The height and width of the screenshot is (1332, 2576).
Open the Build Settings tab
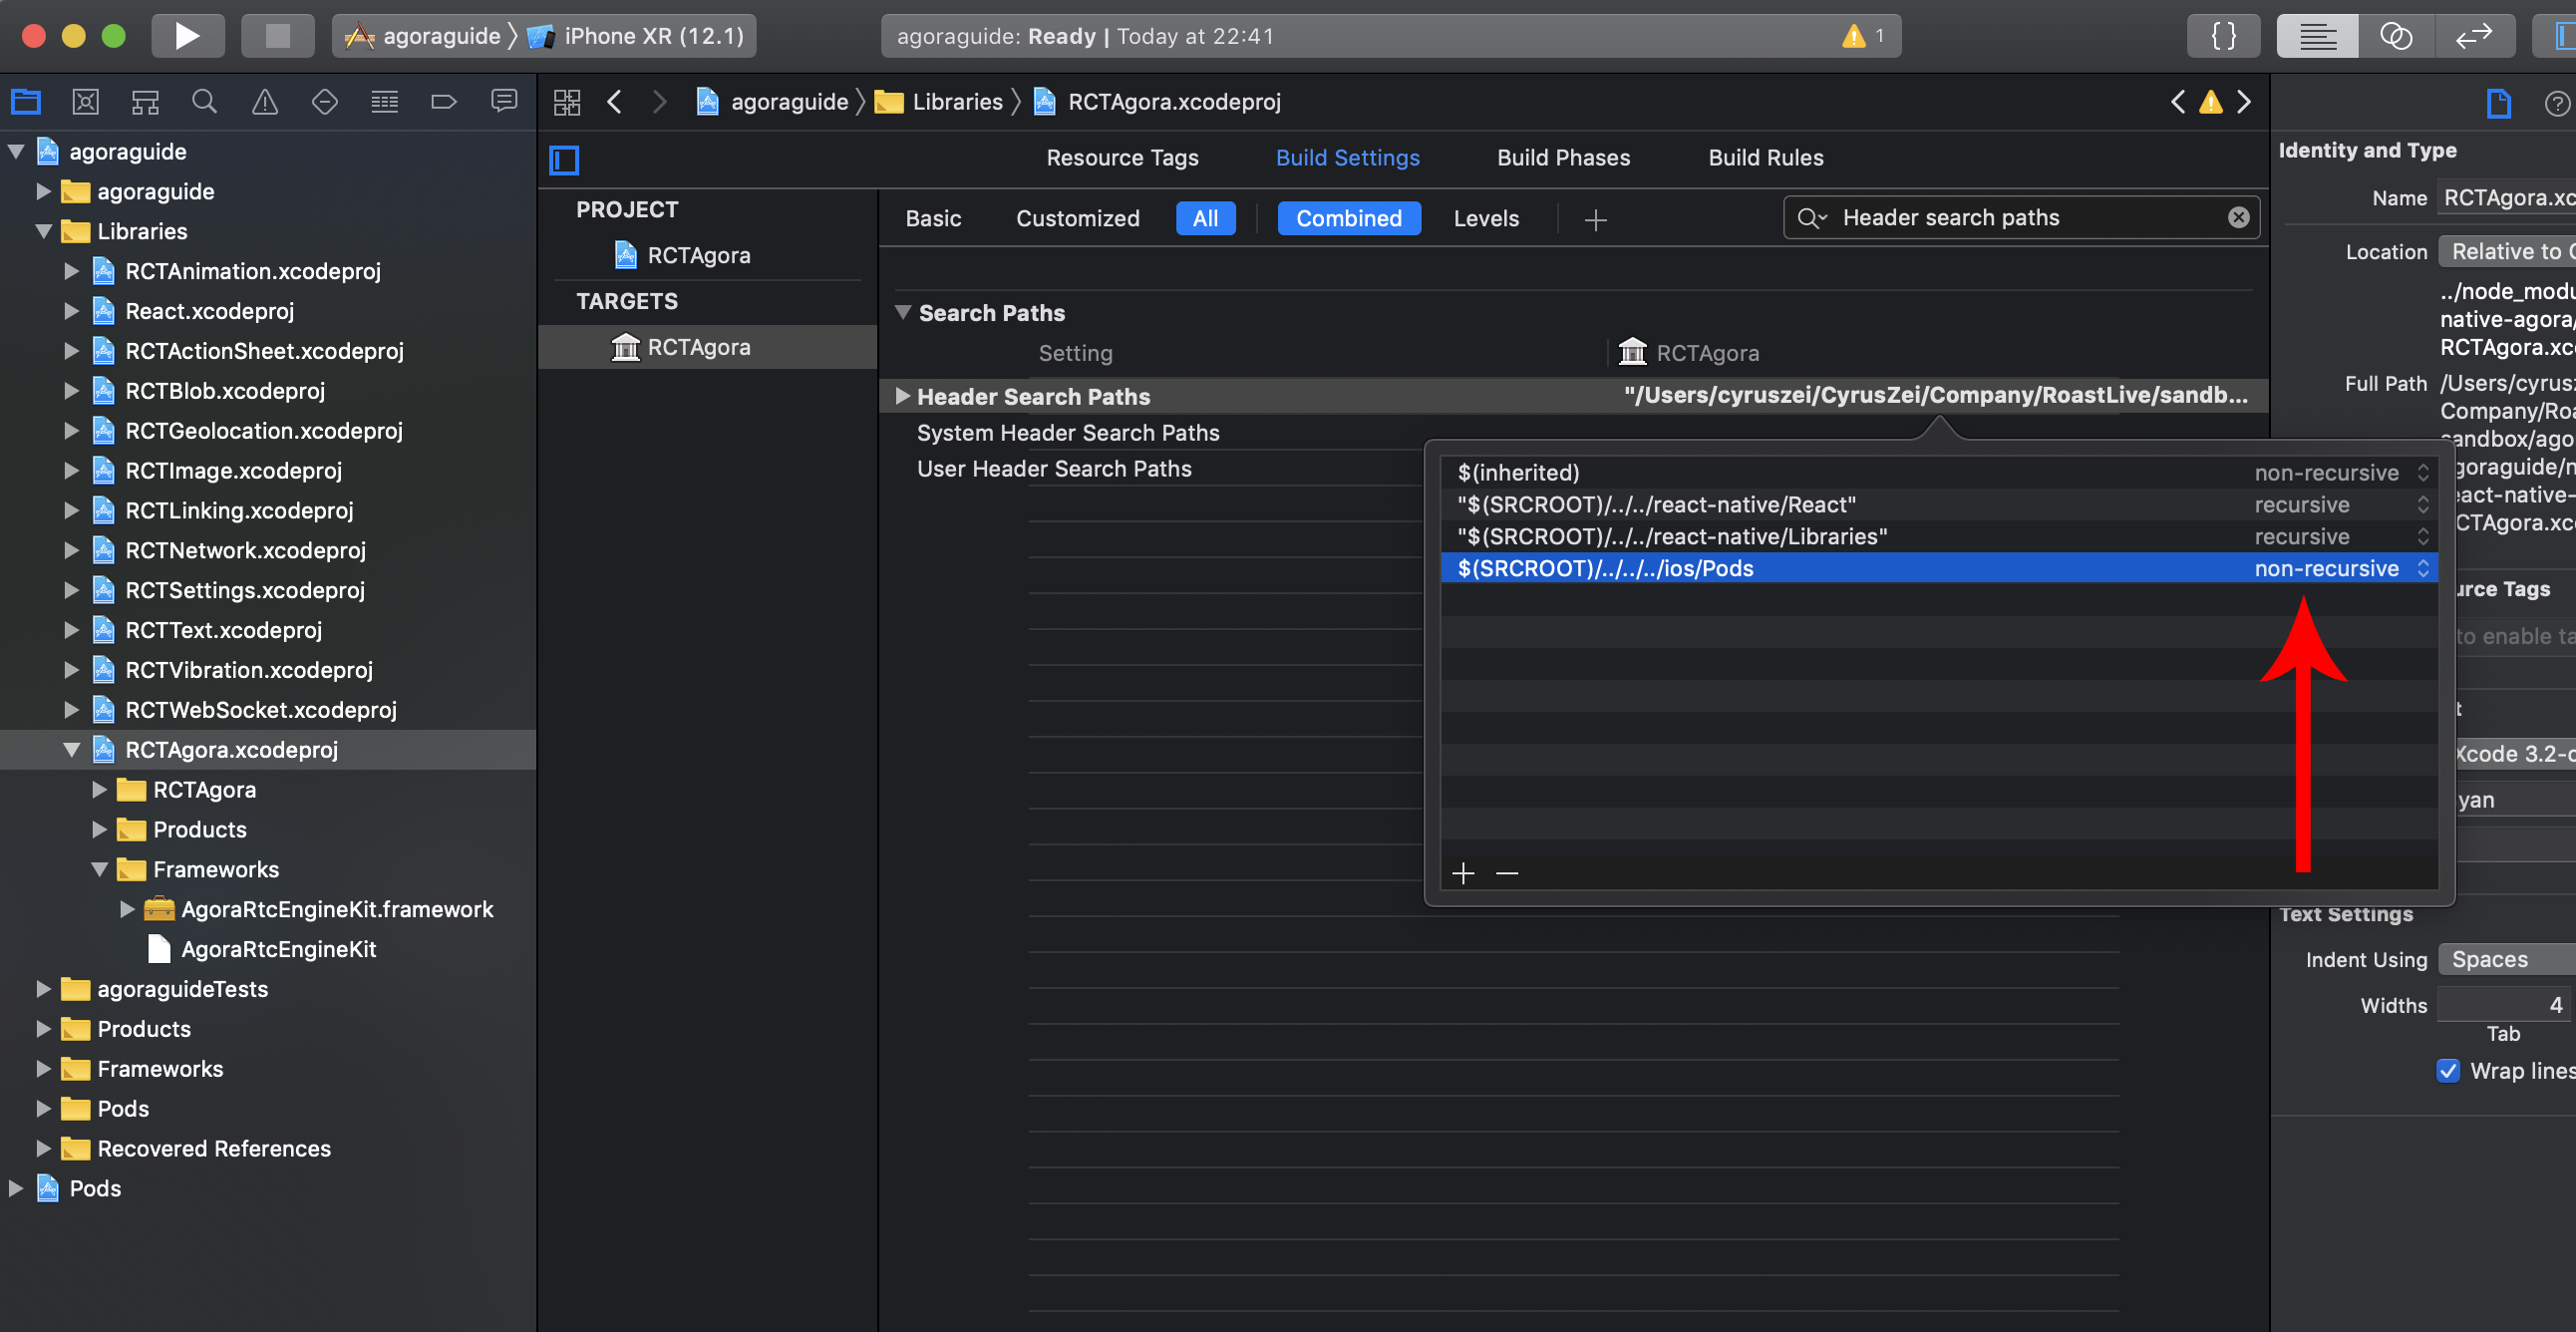[x=1347, y=157]
